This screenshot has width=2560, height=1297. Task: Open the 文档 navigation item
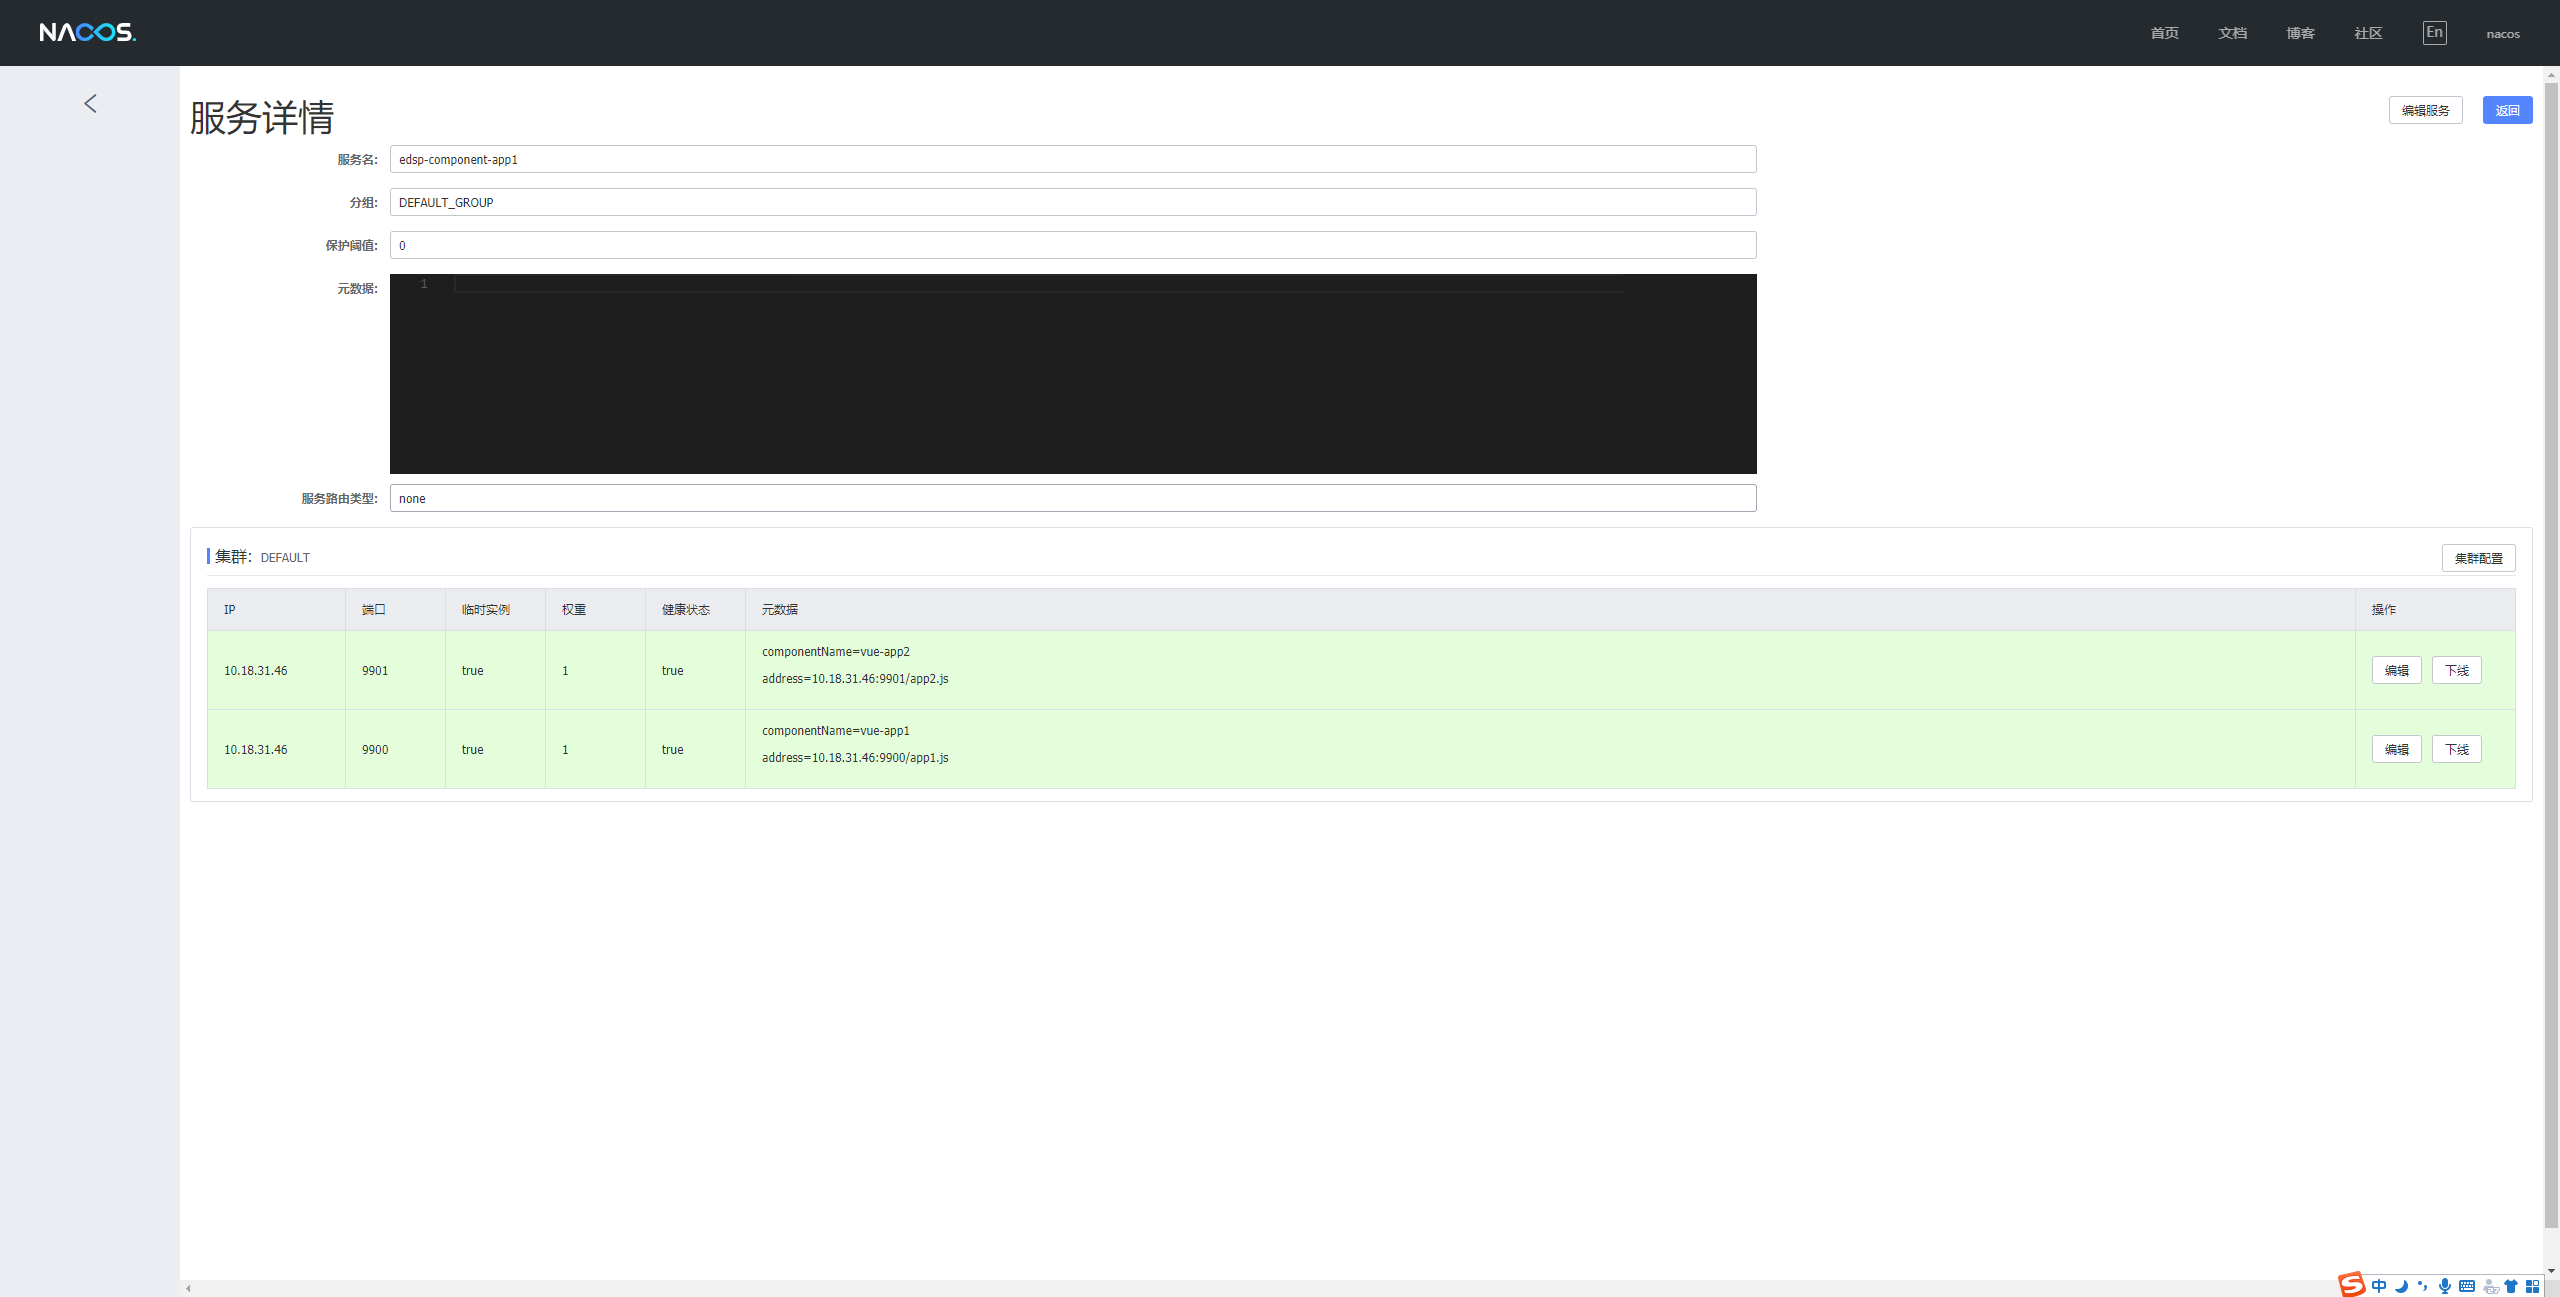(2232, 34)
